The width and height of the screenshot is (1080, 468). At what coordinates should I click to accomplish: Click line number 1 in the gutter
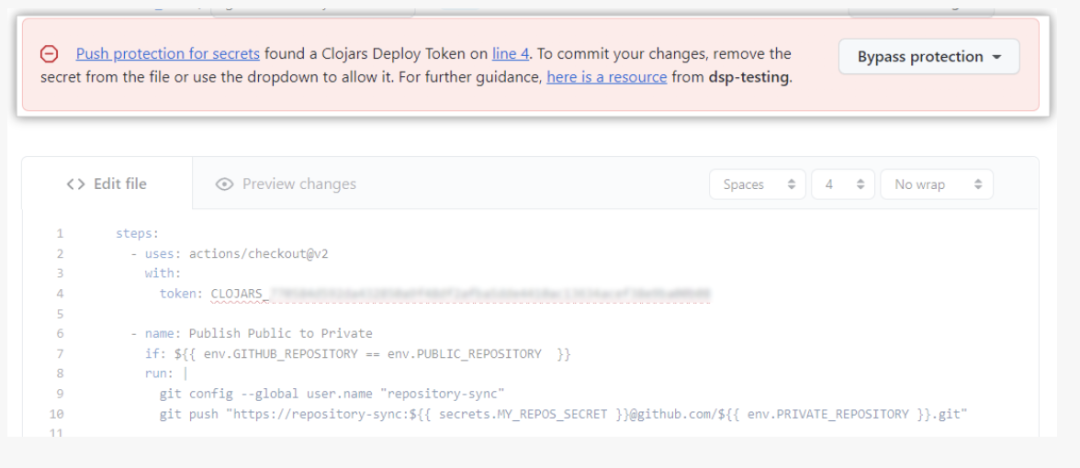[60, 234]
